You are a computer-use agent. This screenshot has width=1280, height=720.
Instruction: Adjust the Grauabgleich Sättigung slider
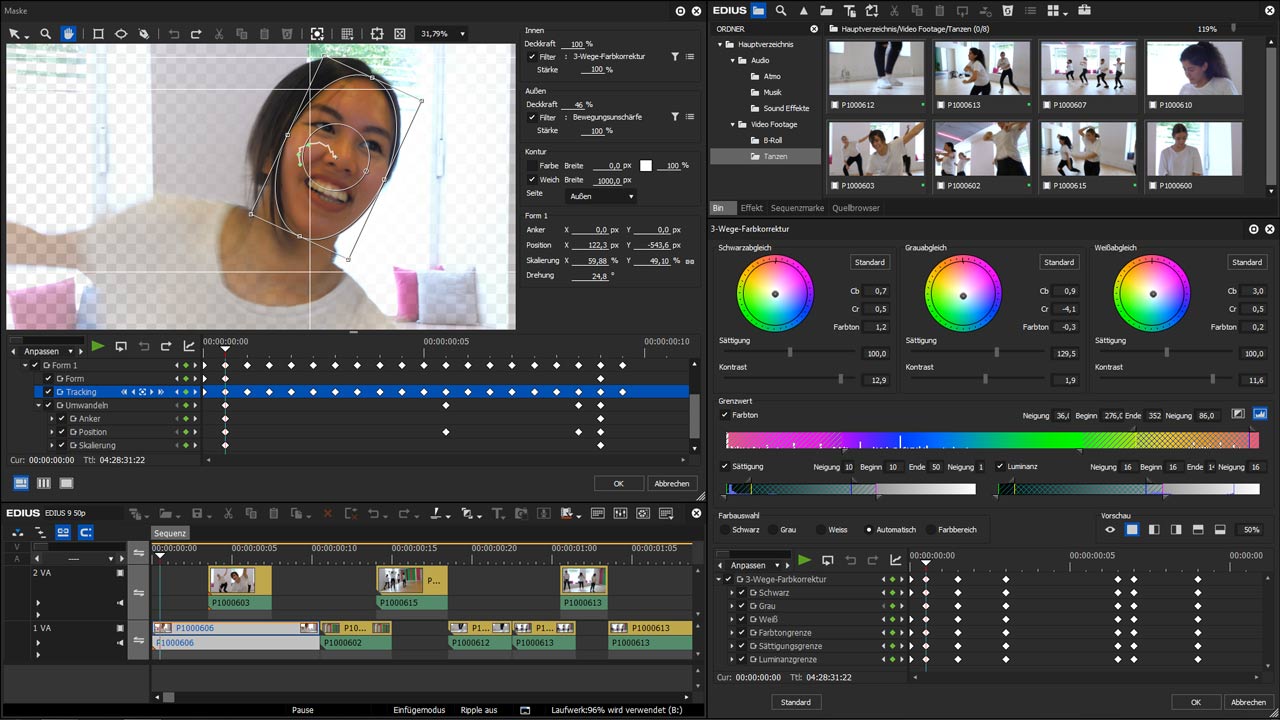tap(996, 353)
